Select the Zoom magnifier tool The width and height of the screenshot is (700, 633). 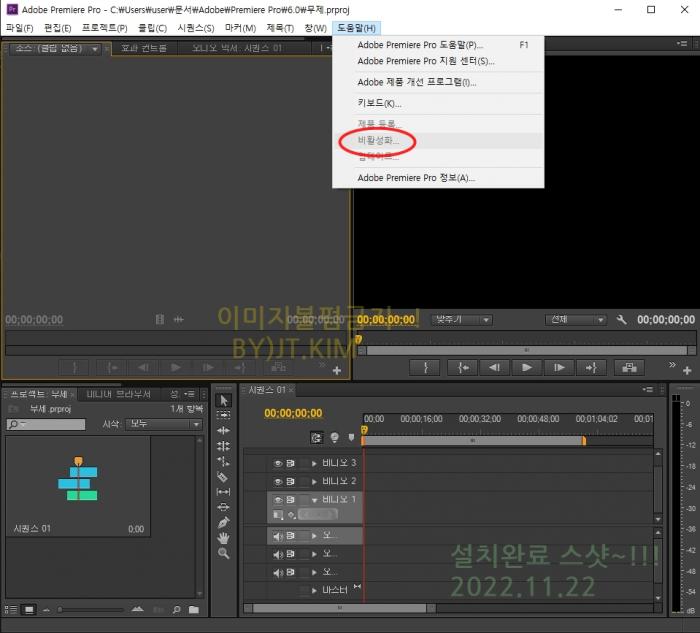tap(223, 553)
